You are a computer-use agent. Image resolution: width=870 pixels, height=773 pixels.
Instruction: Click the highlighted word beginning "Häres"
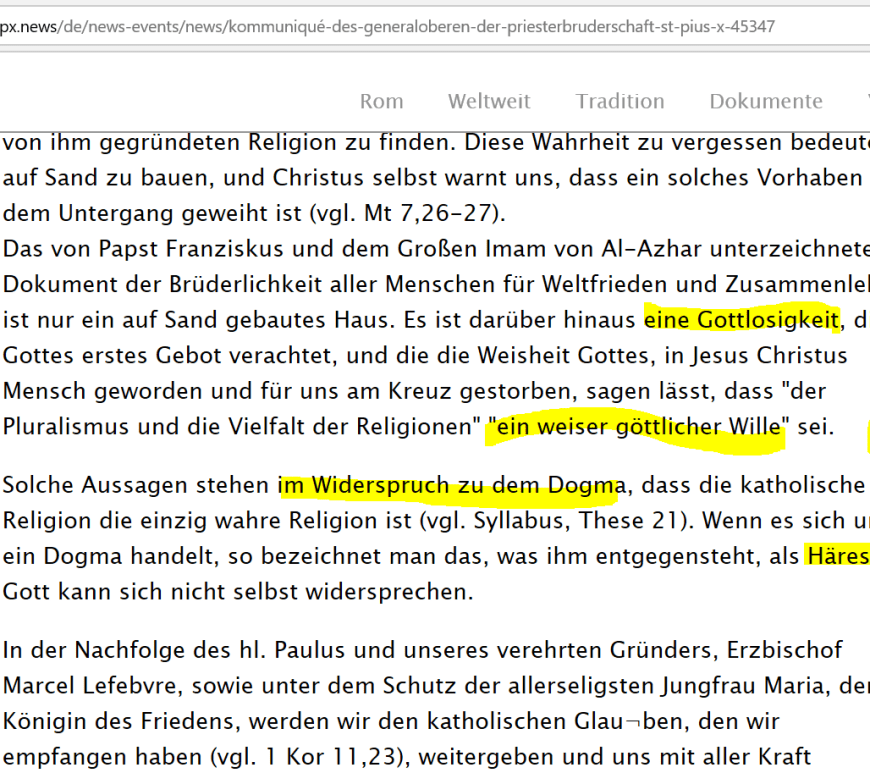pyautogui.click(x=838, y=557)
